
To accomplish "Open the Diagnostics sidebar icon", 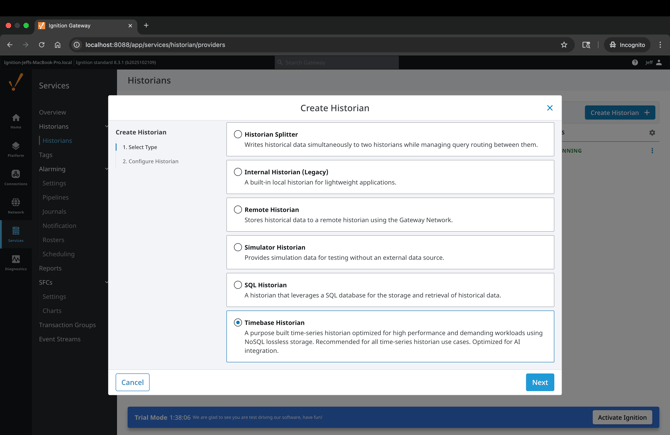I will tap(16, 262).
